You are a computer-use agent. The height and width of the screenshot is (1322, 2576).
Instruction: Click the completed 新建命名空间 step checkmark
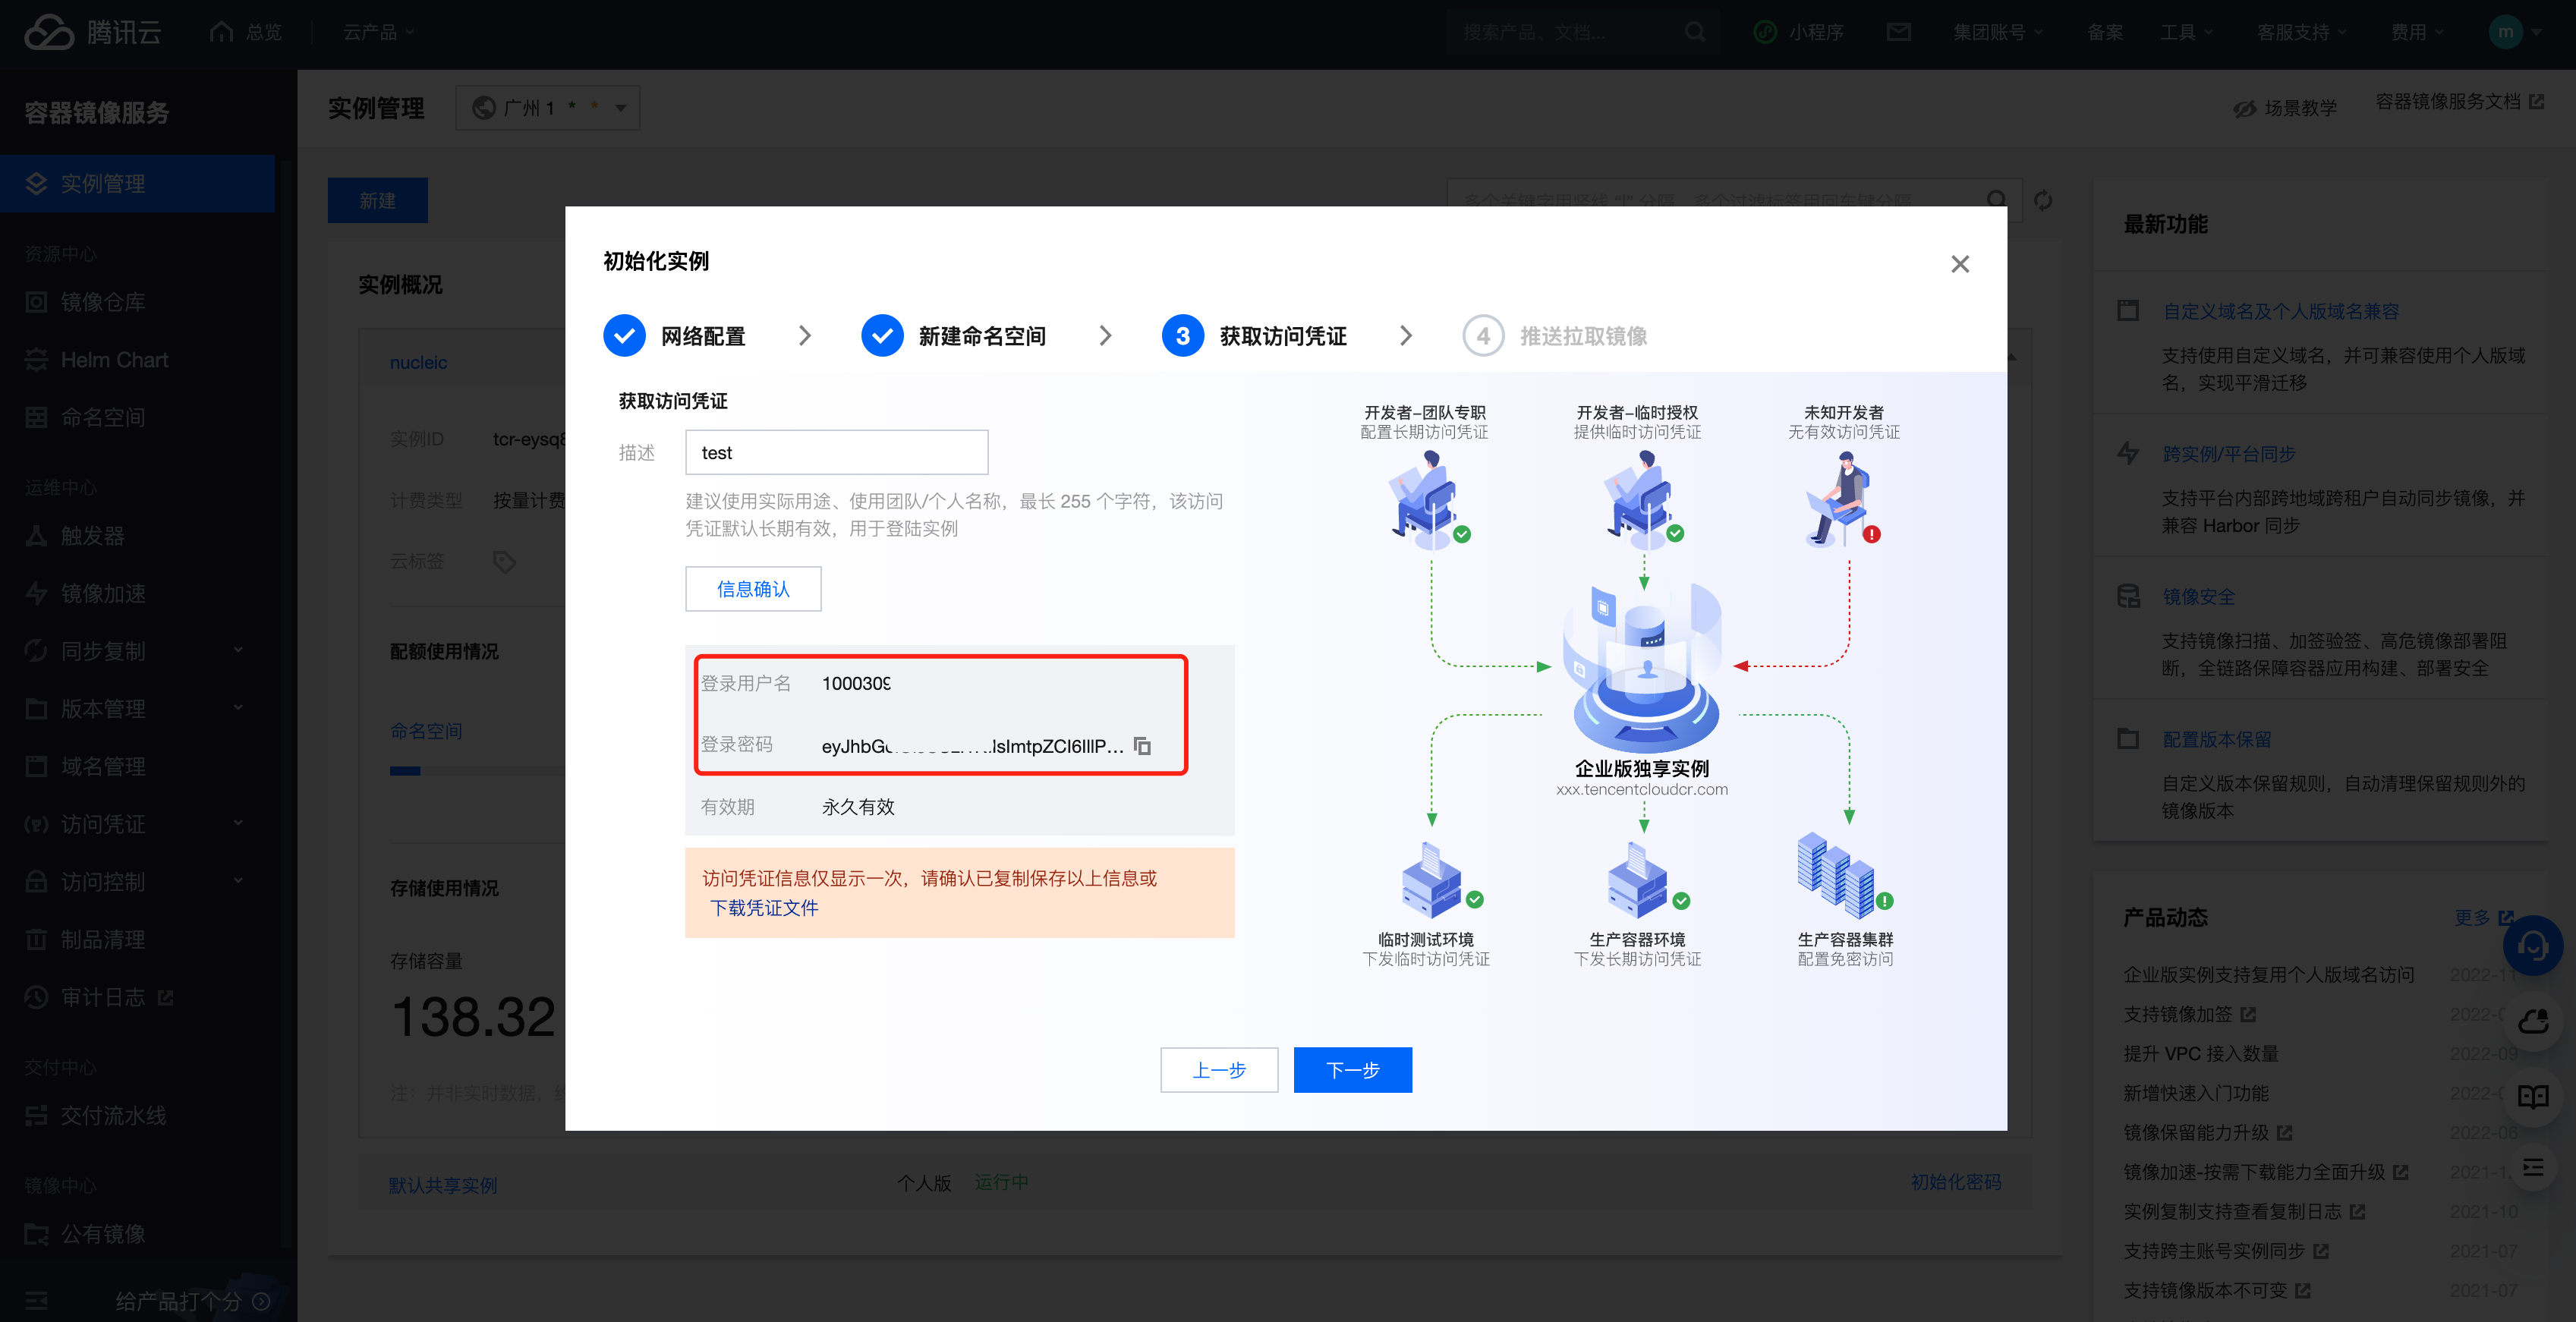882,336
